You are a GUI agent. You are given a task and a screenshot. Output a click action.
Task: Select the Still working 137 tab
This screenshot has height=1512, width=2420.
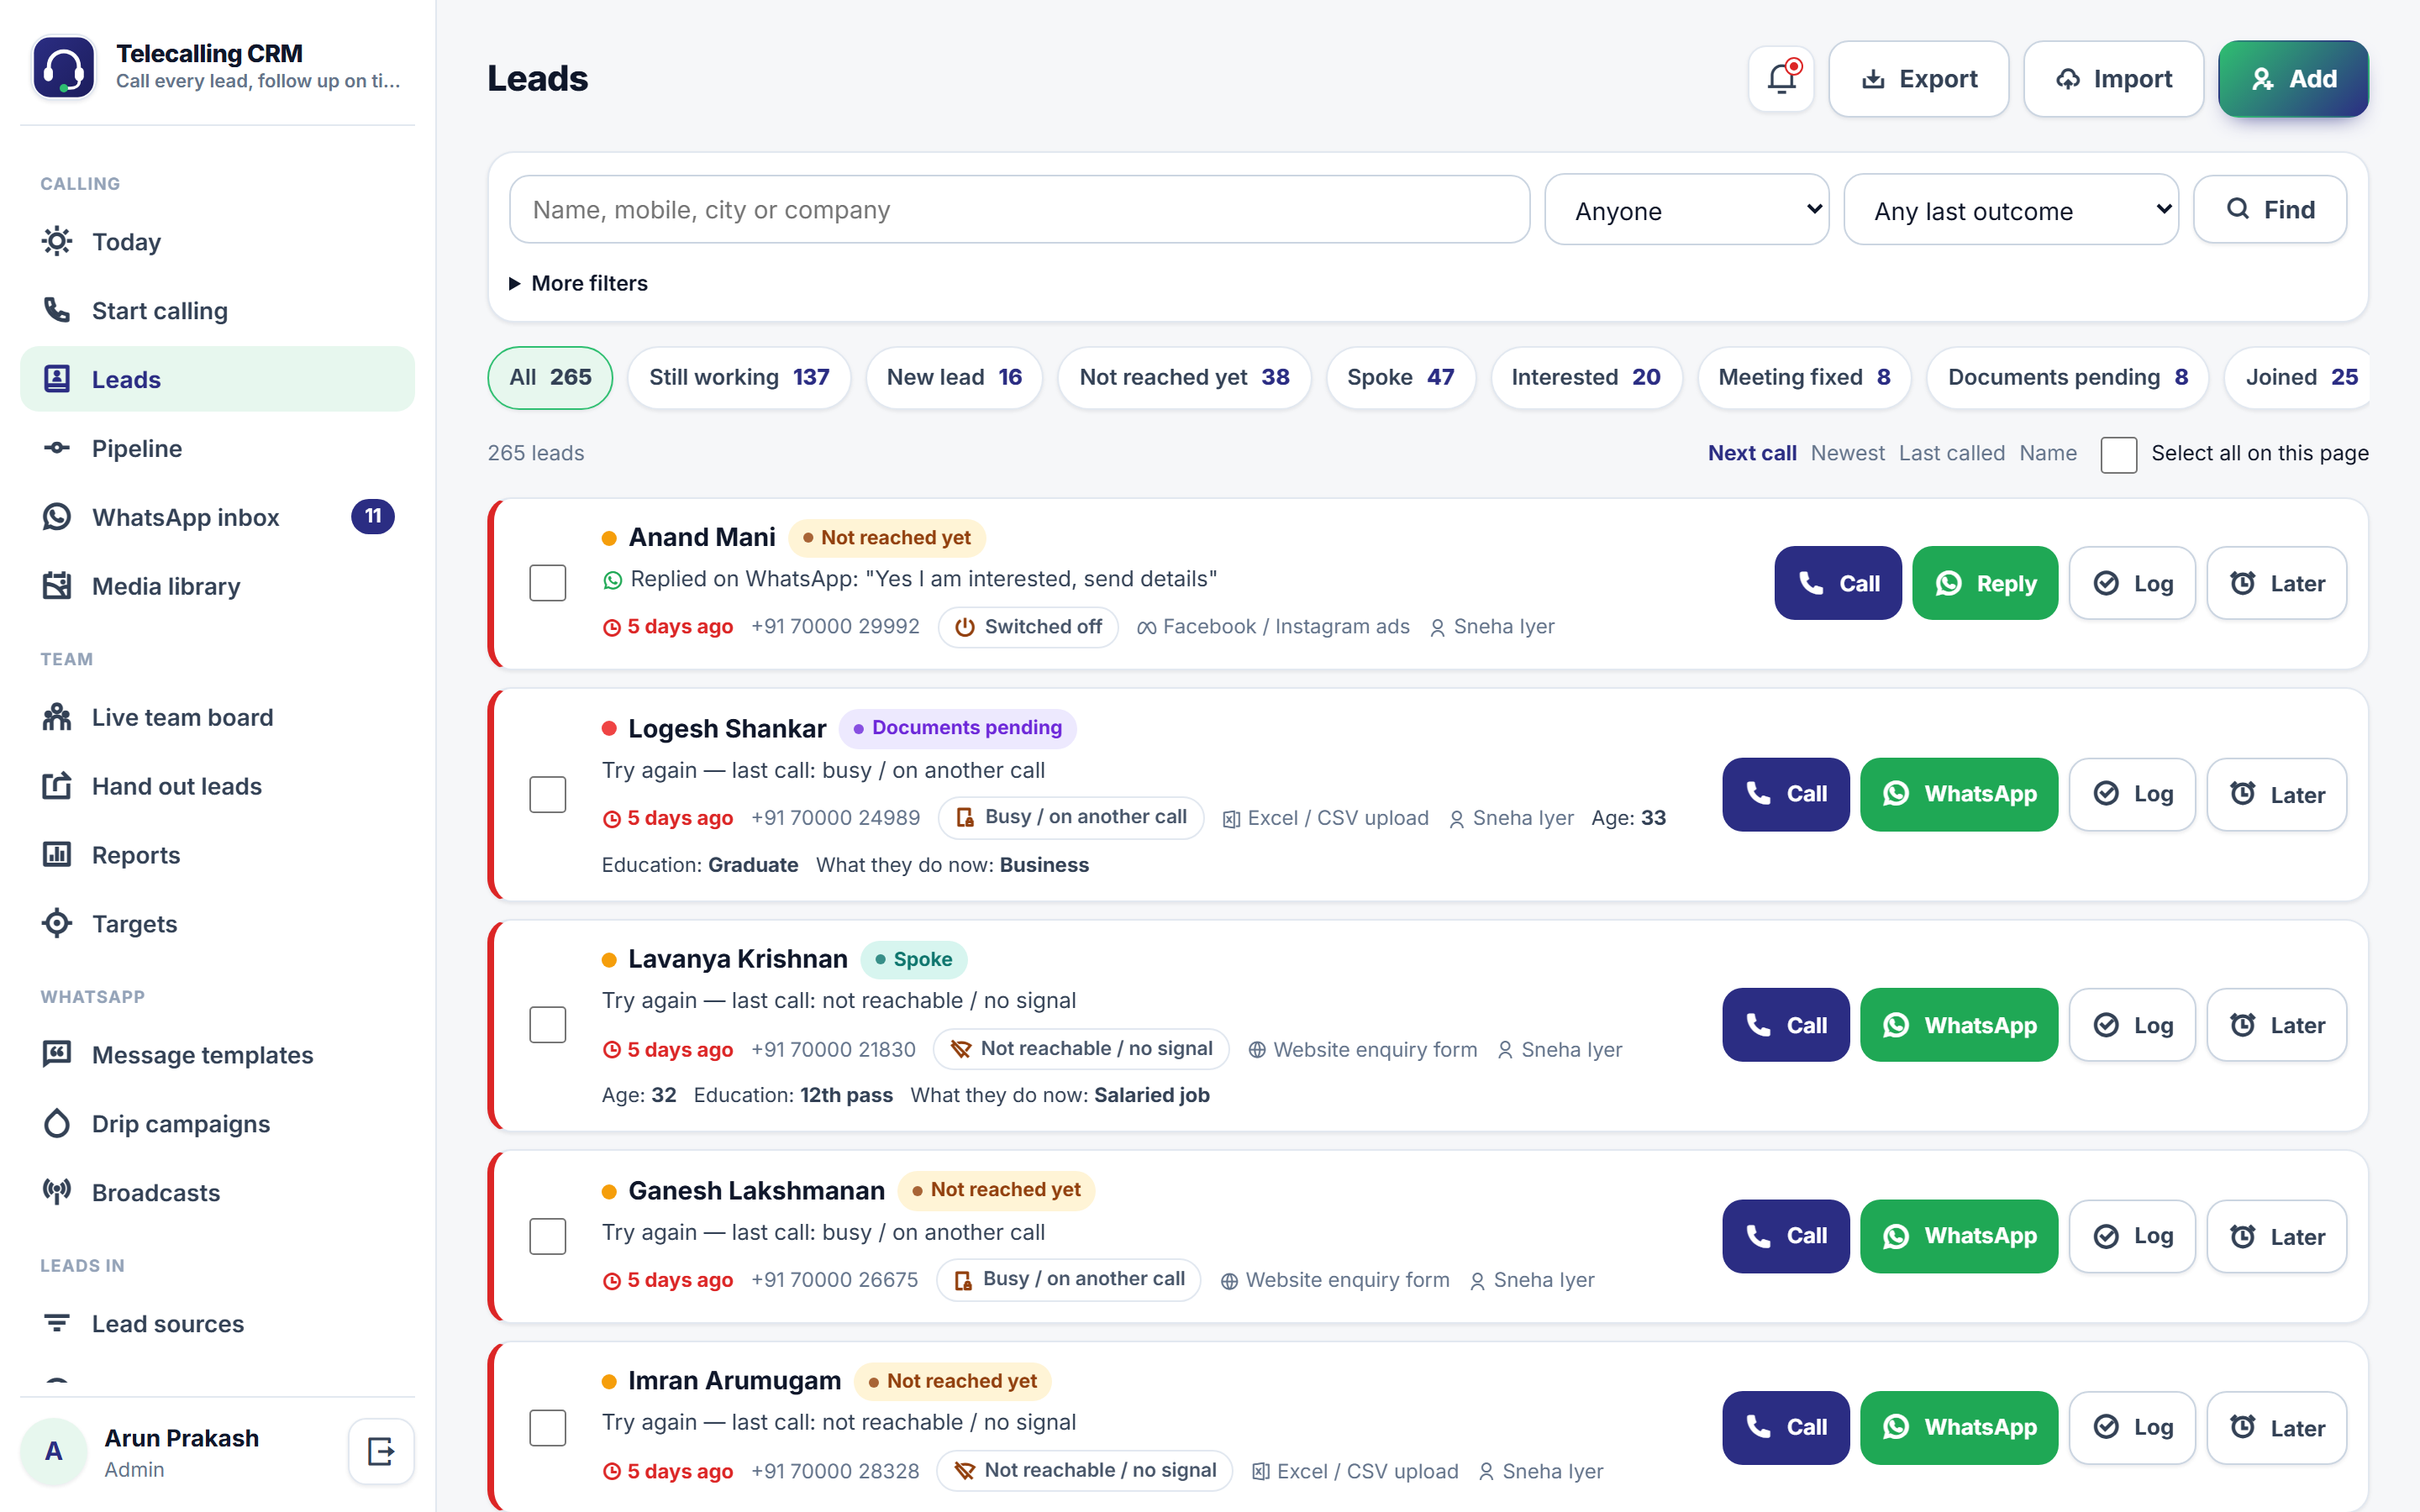[739, 378]
